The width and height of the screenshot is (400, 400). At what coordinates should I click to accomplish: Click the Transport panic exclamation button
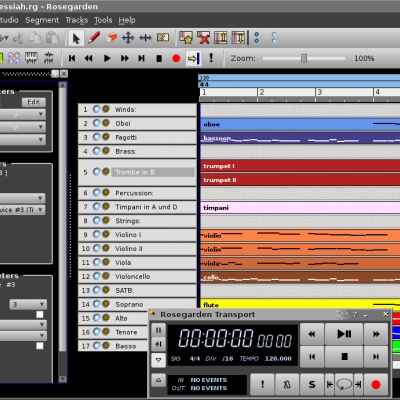[262, 384]
